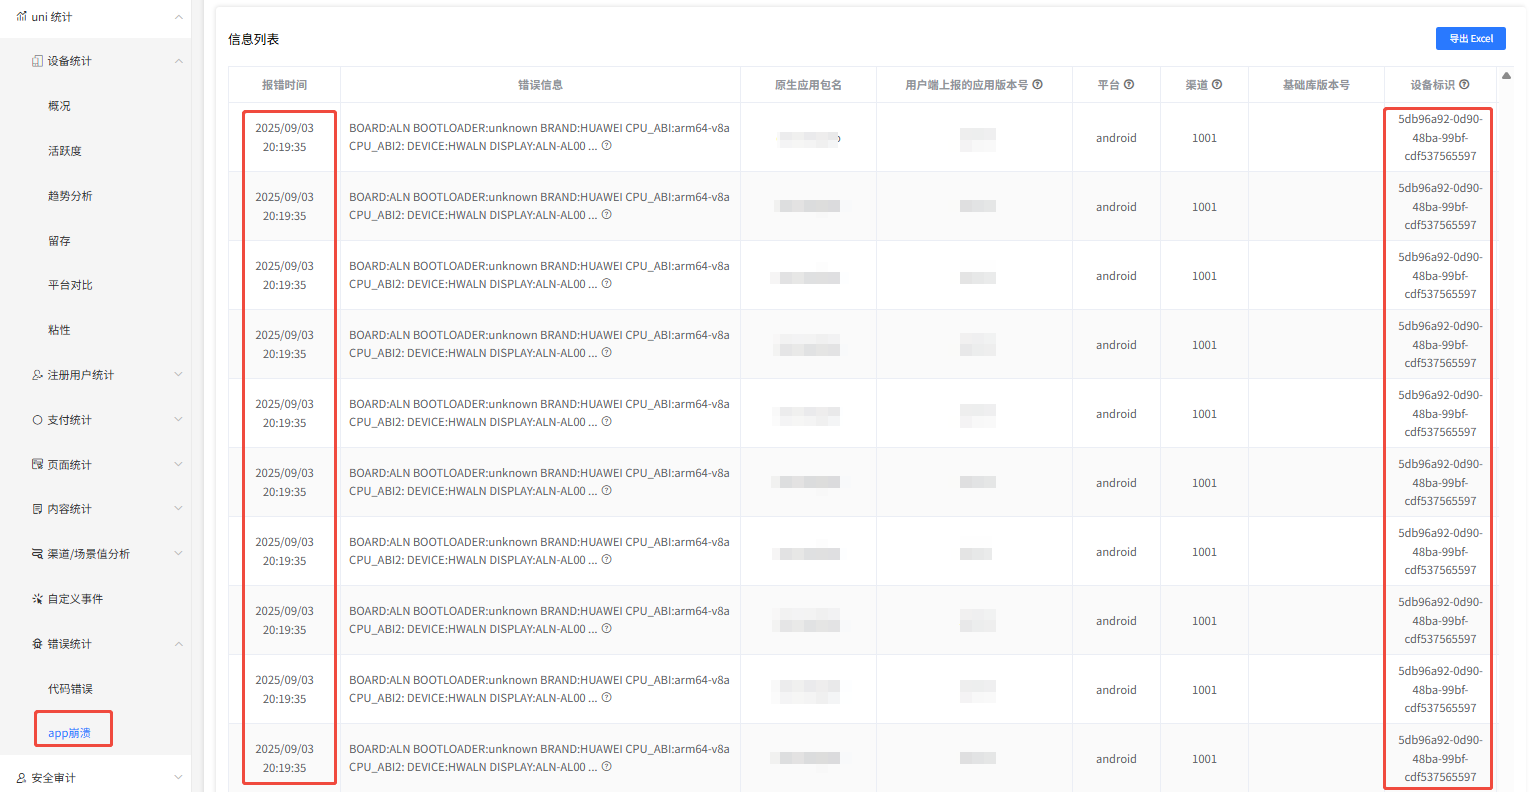This screenshot has width=1535, height=792.
Task: Open 代码错误 under 错误统计
Action: coord(70,689)
